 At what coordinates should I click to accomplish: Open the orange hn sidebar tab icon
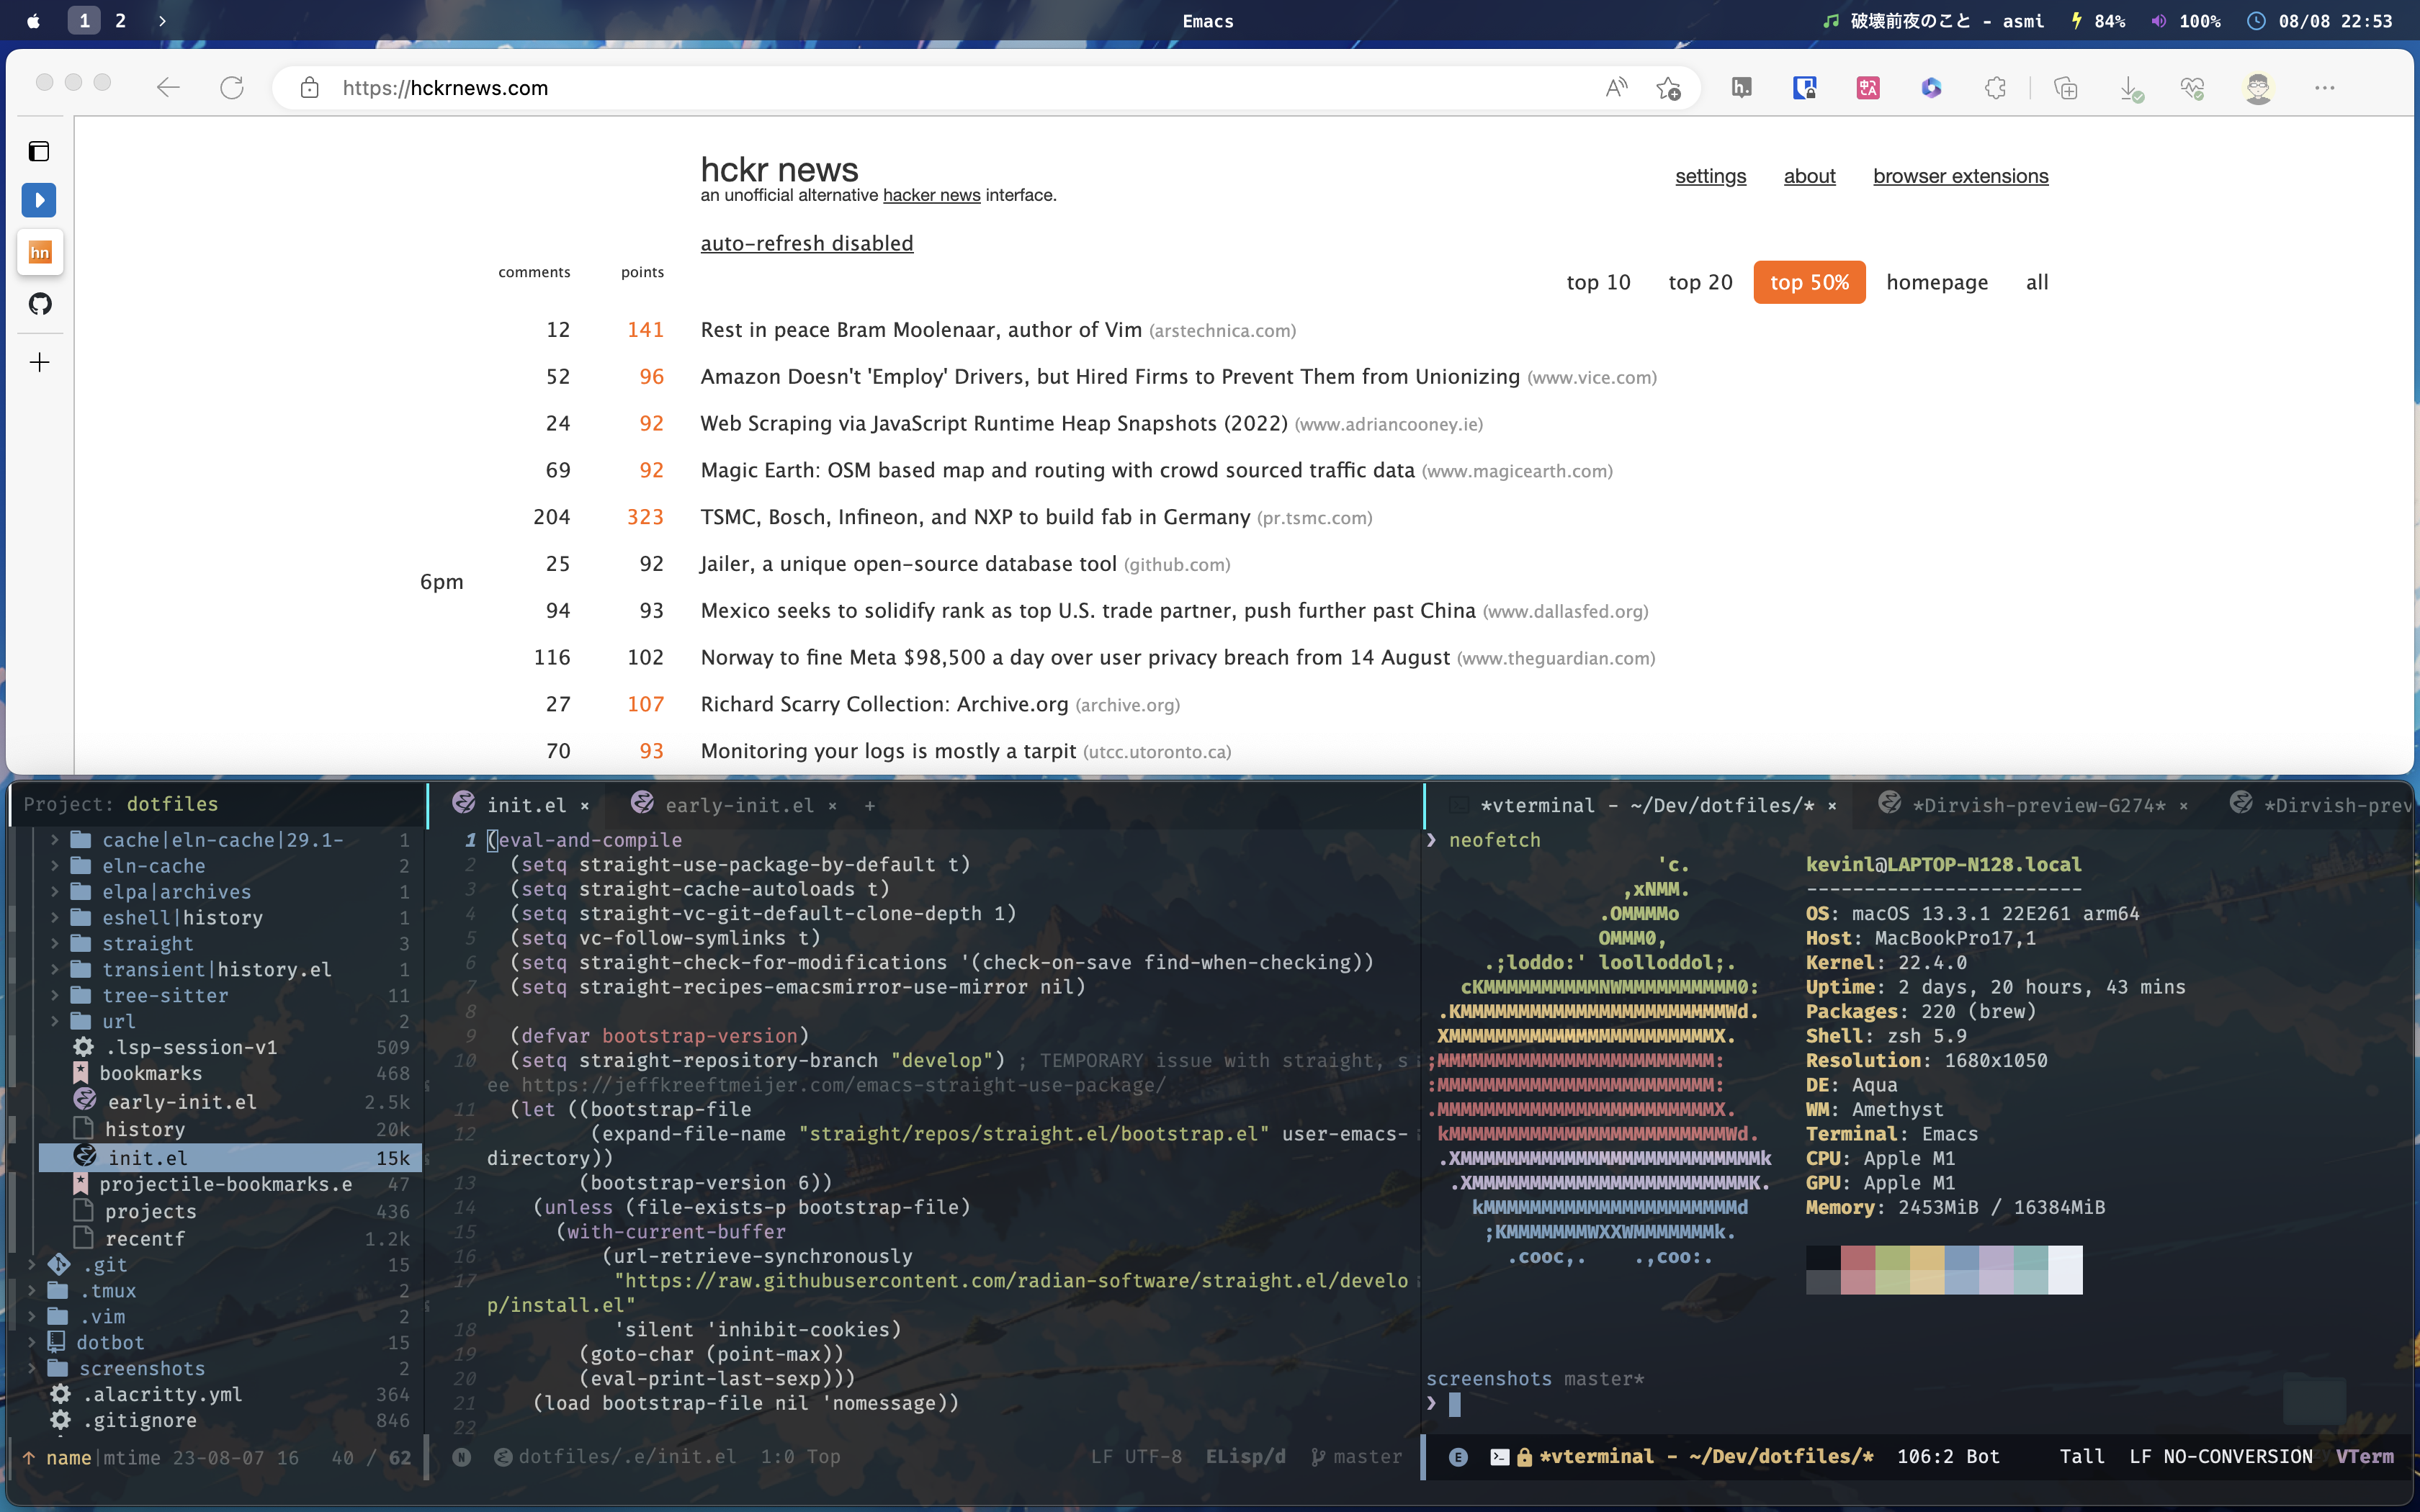40,252
